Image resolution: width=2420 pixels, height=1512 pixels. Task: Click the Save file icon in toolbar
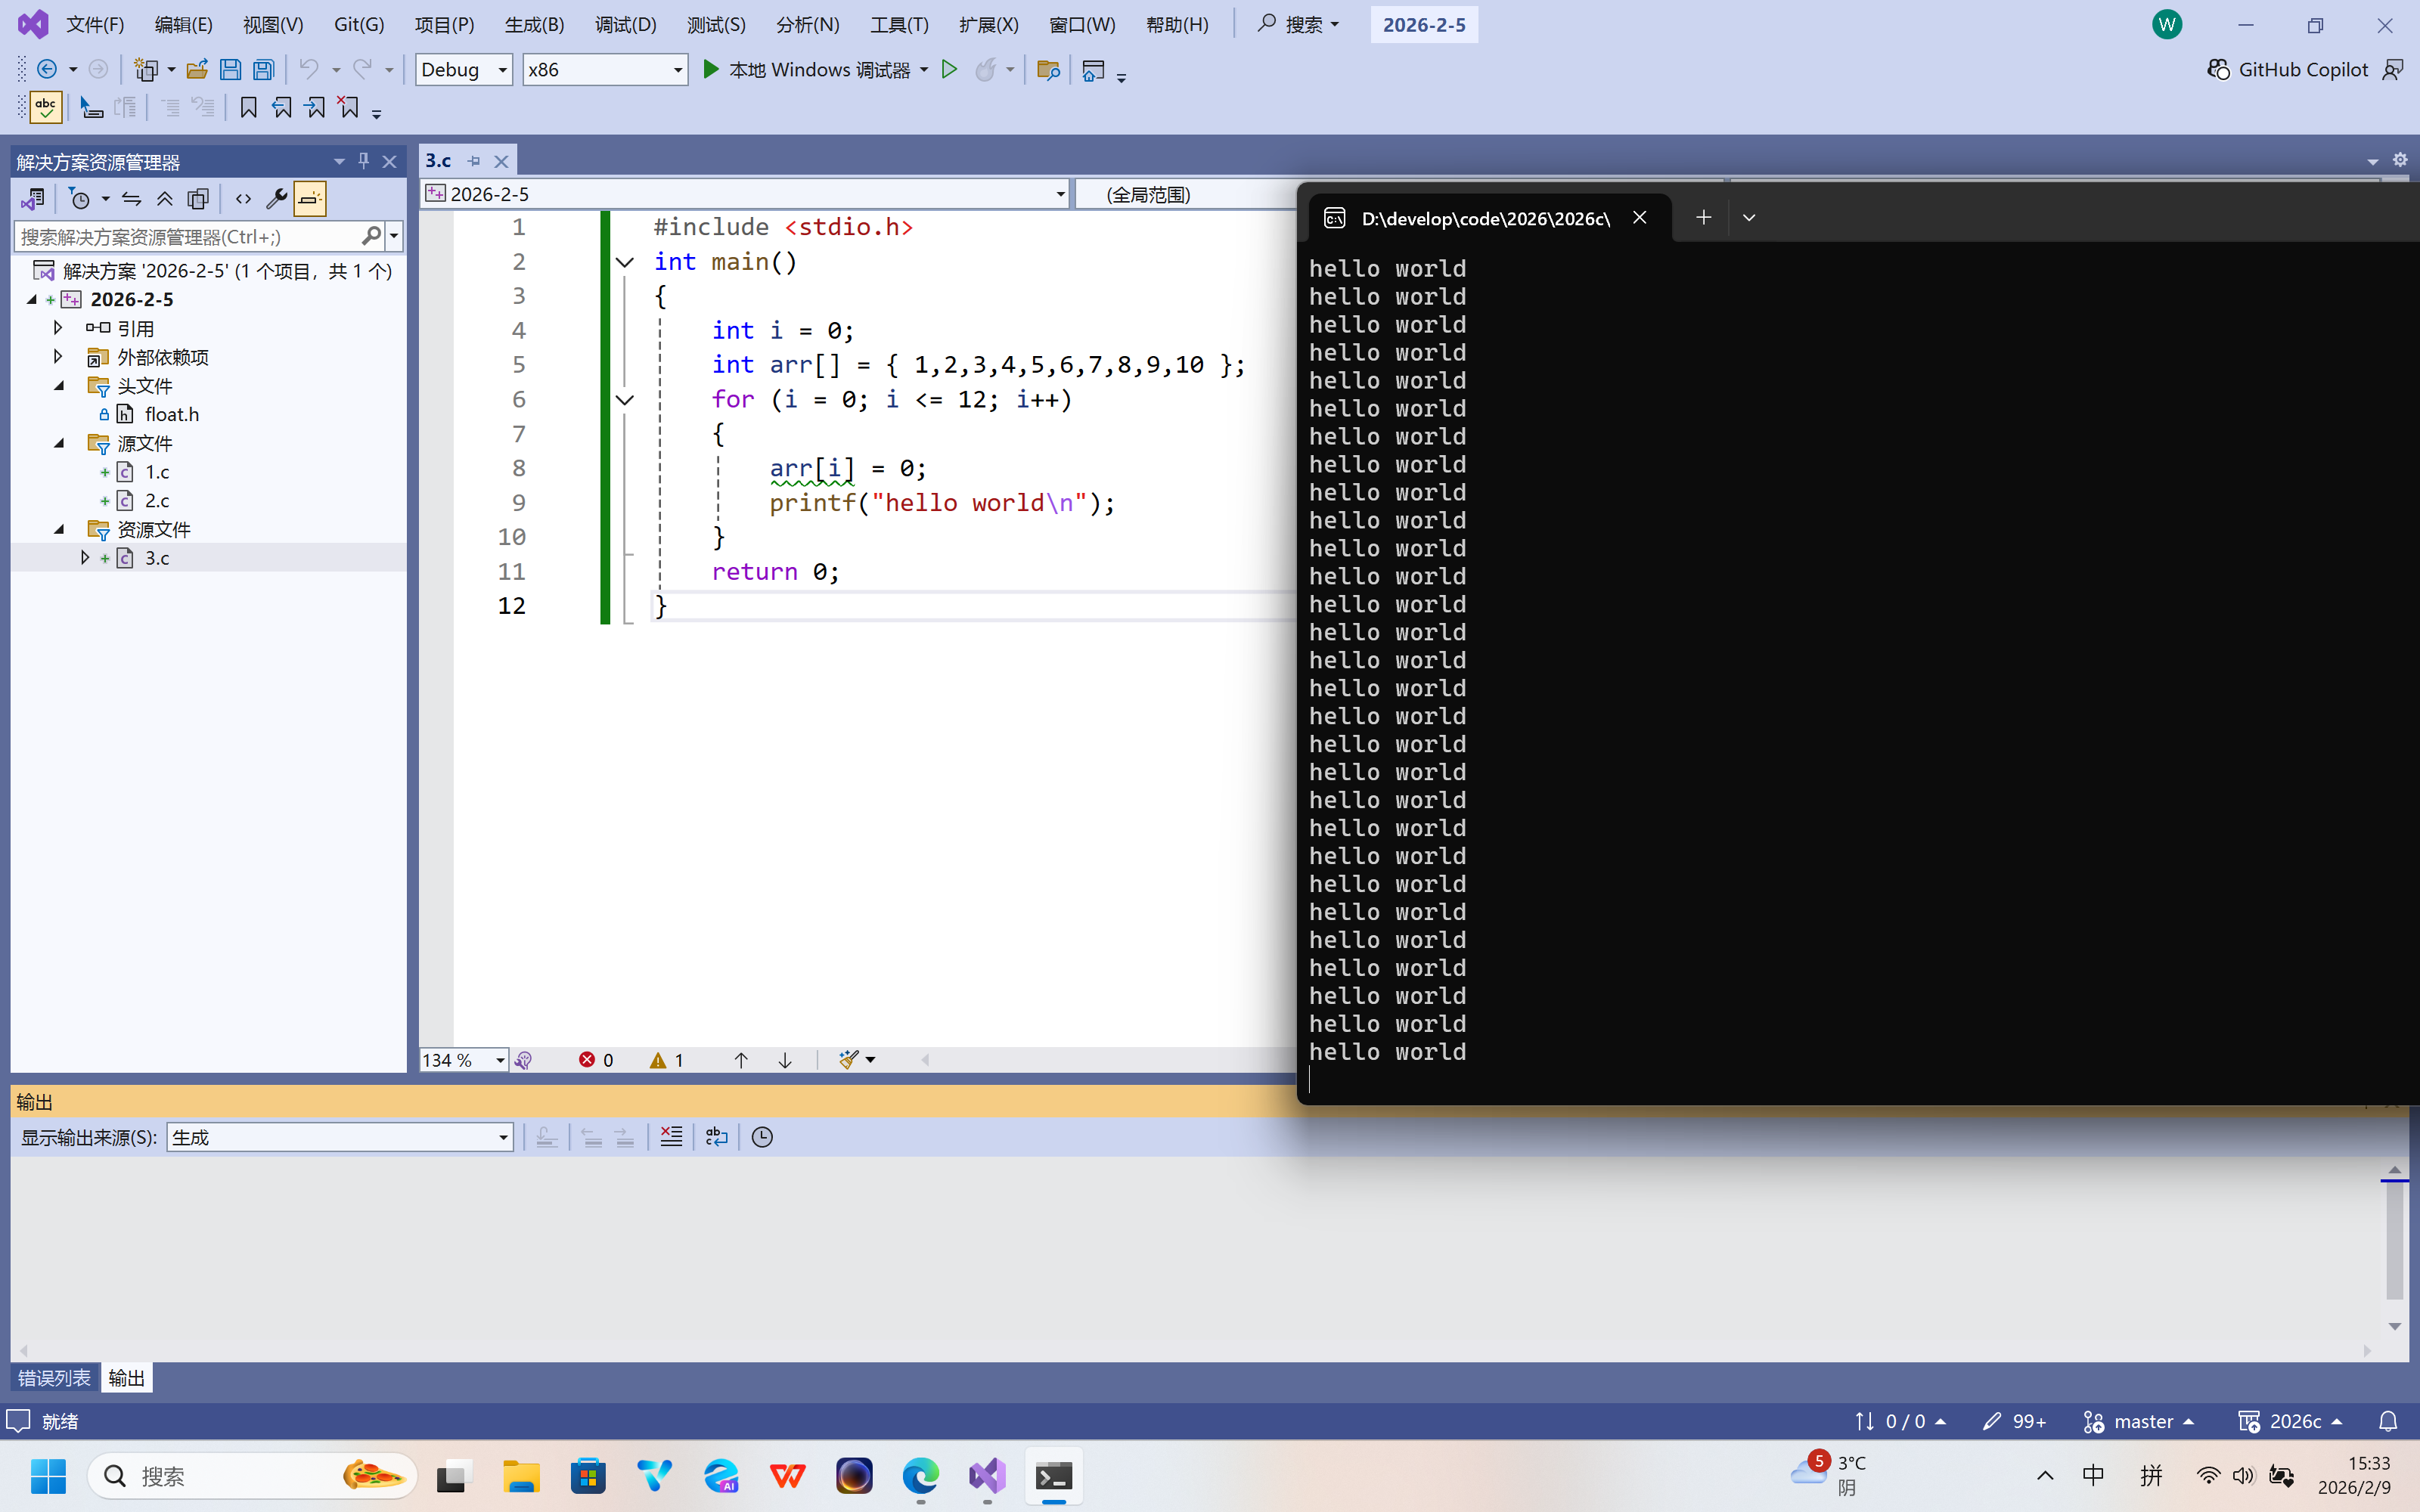click(230, 69)
